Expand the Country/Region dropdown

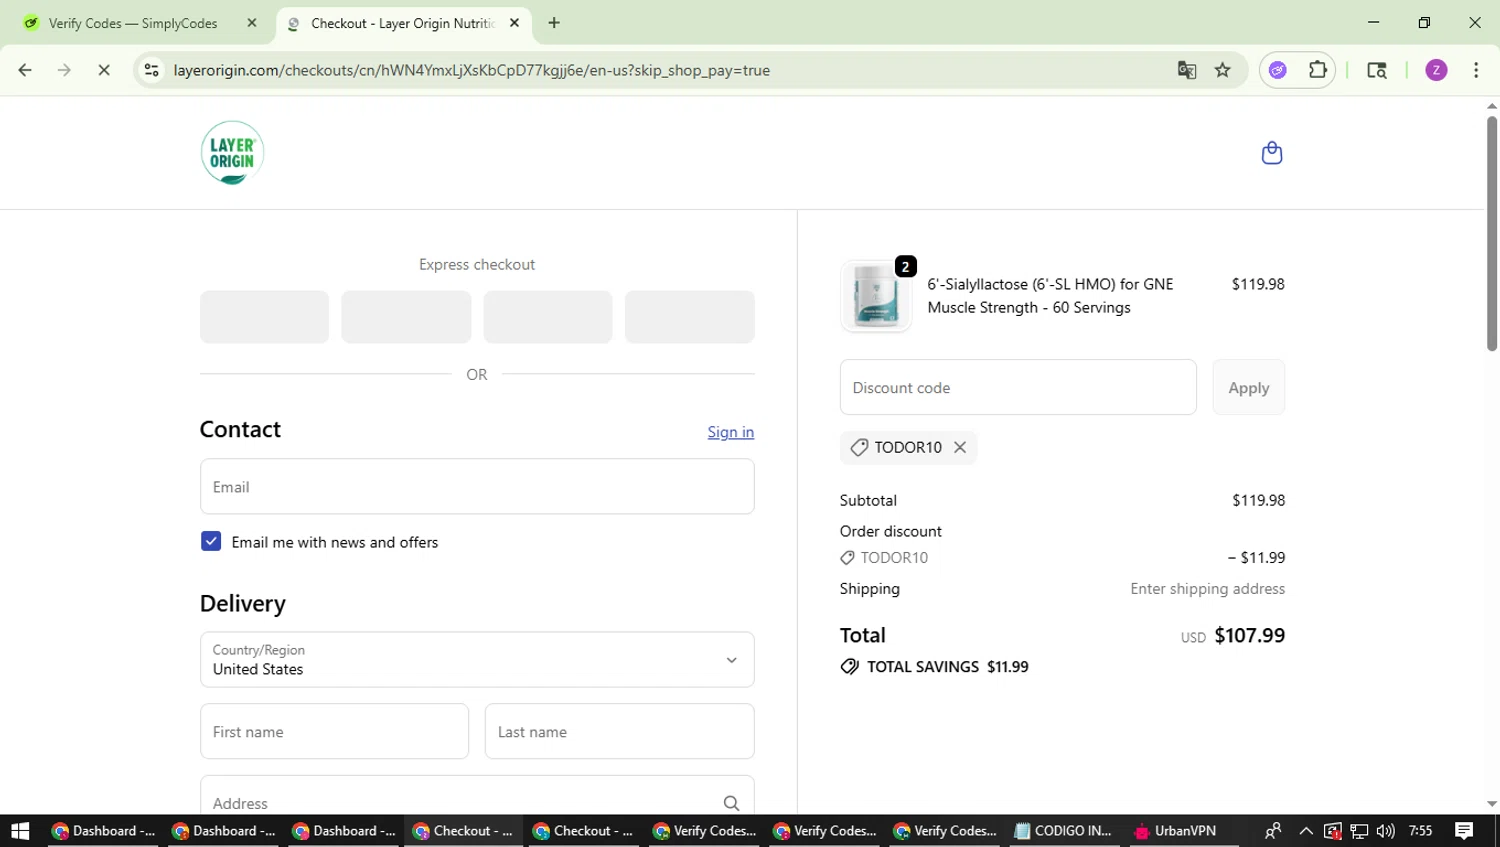click(477, 659)
